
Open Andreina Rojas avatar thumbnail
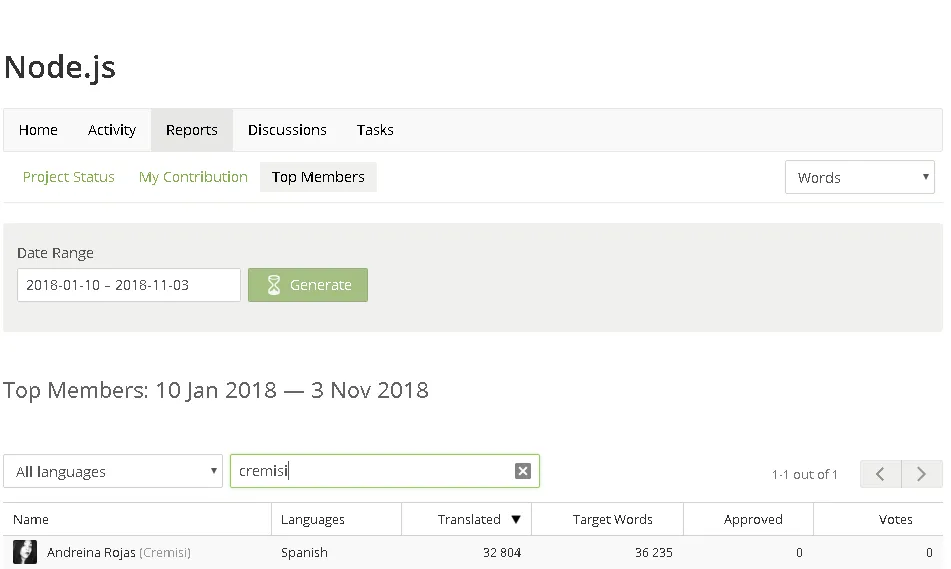25,552
